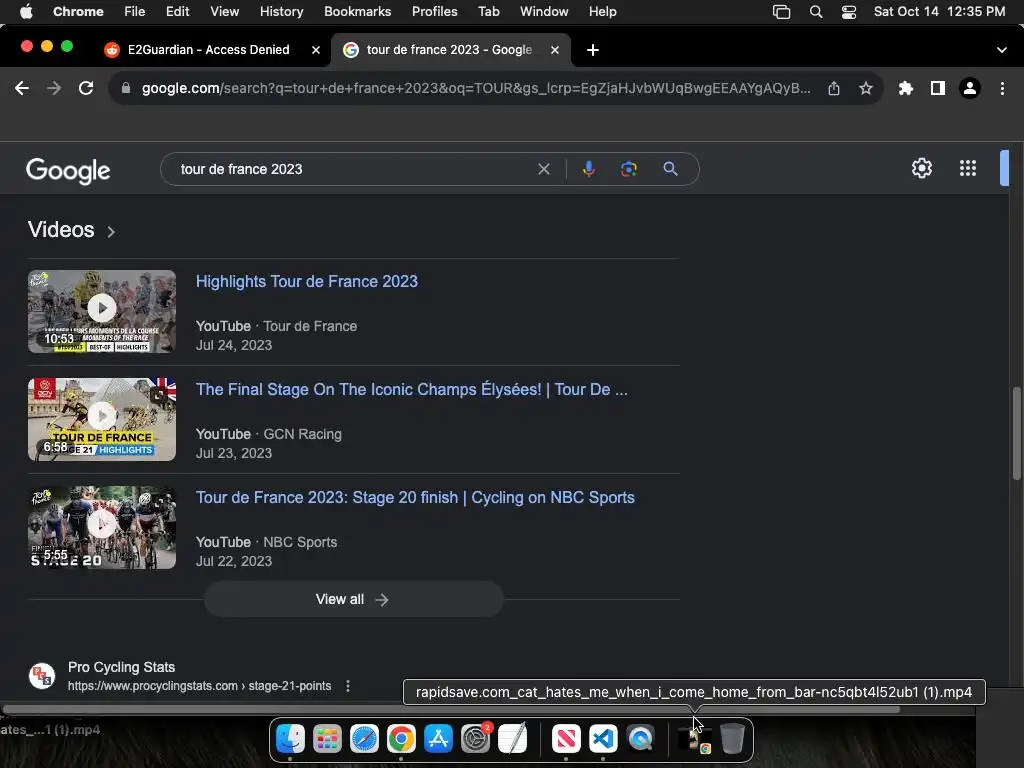Image resolution: width=1024 pixels, height=768 pixels.
Task: Open the App Store from the Dock
Action: coord(438,739)
